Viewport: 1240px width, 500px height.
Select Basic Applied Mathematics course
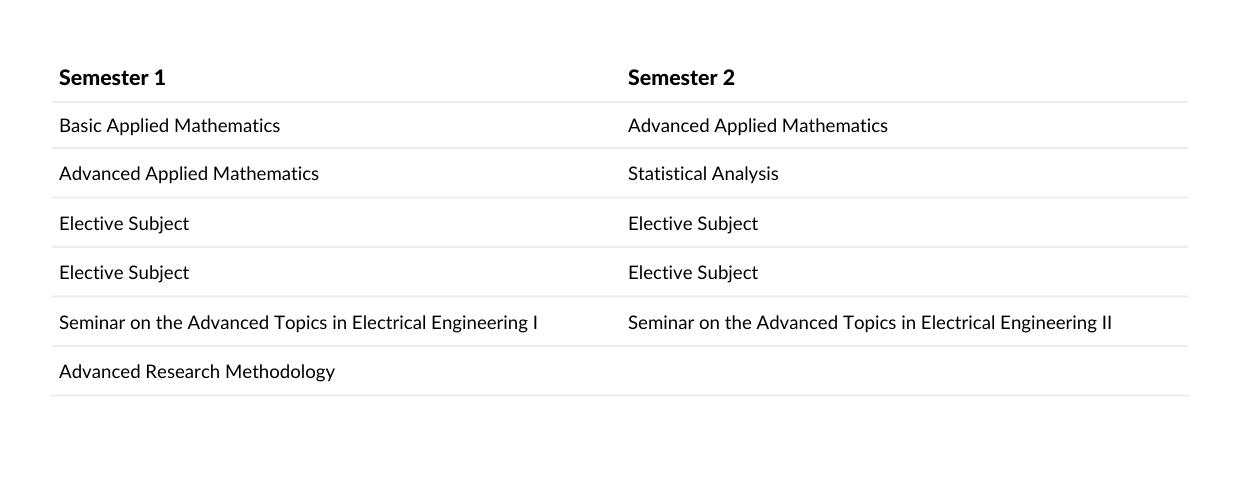click(169, 126)
